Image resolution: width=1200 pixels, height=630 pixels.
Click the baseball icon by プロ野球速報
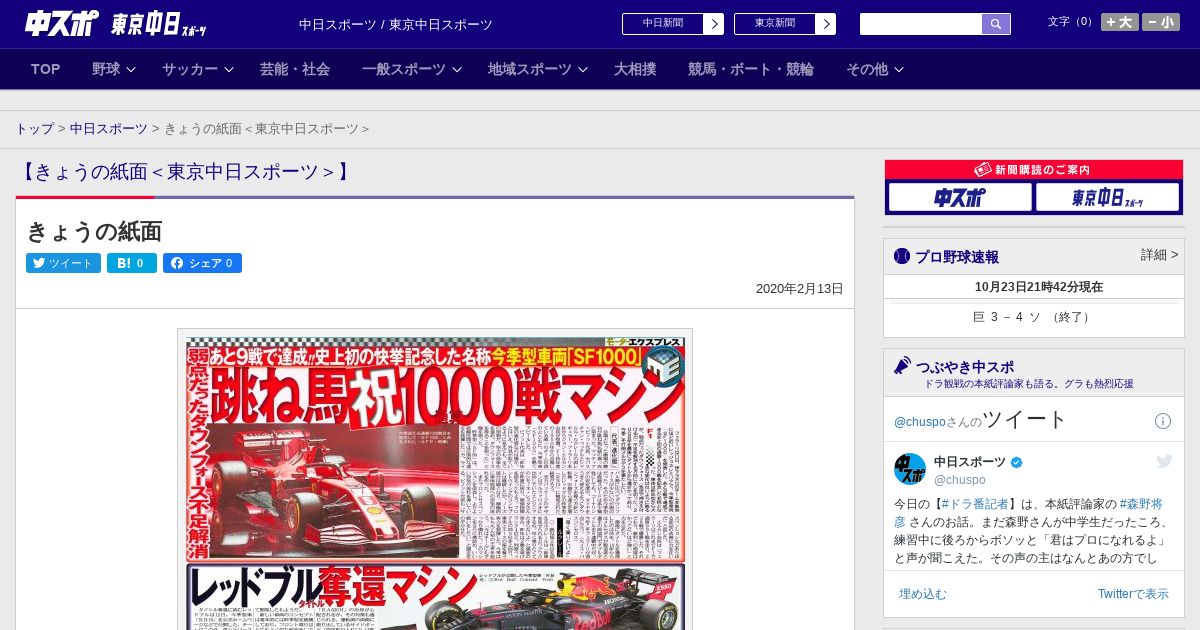902,256
